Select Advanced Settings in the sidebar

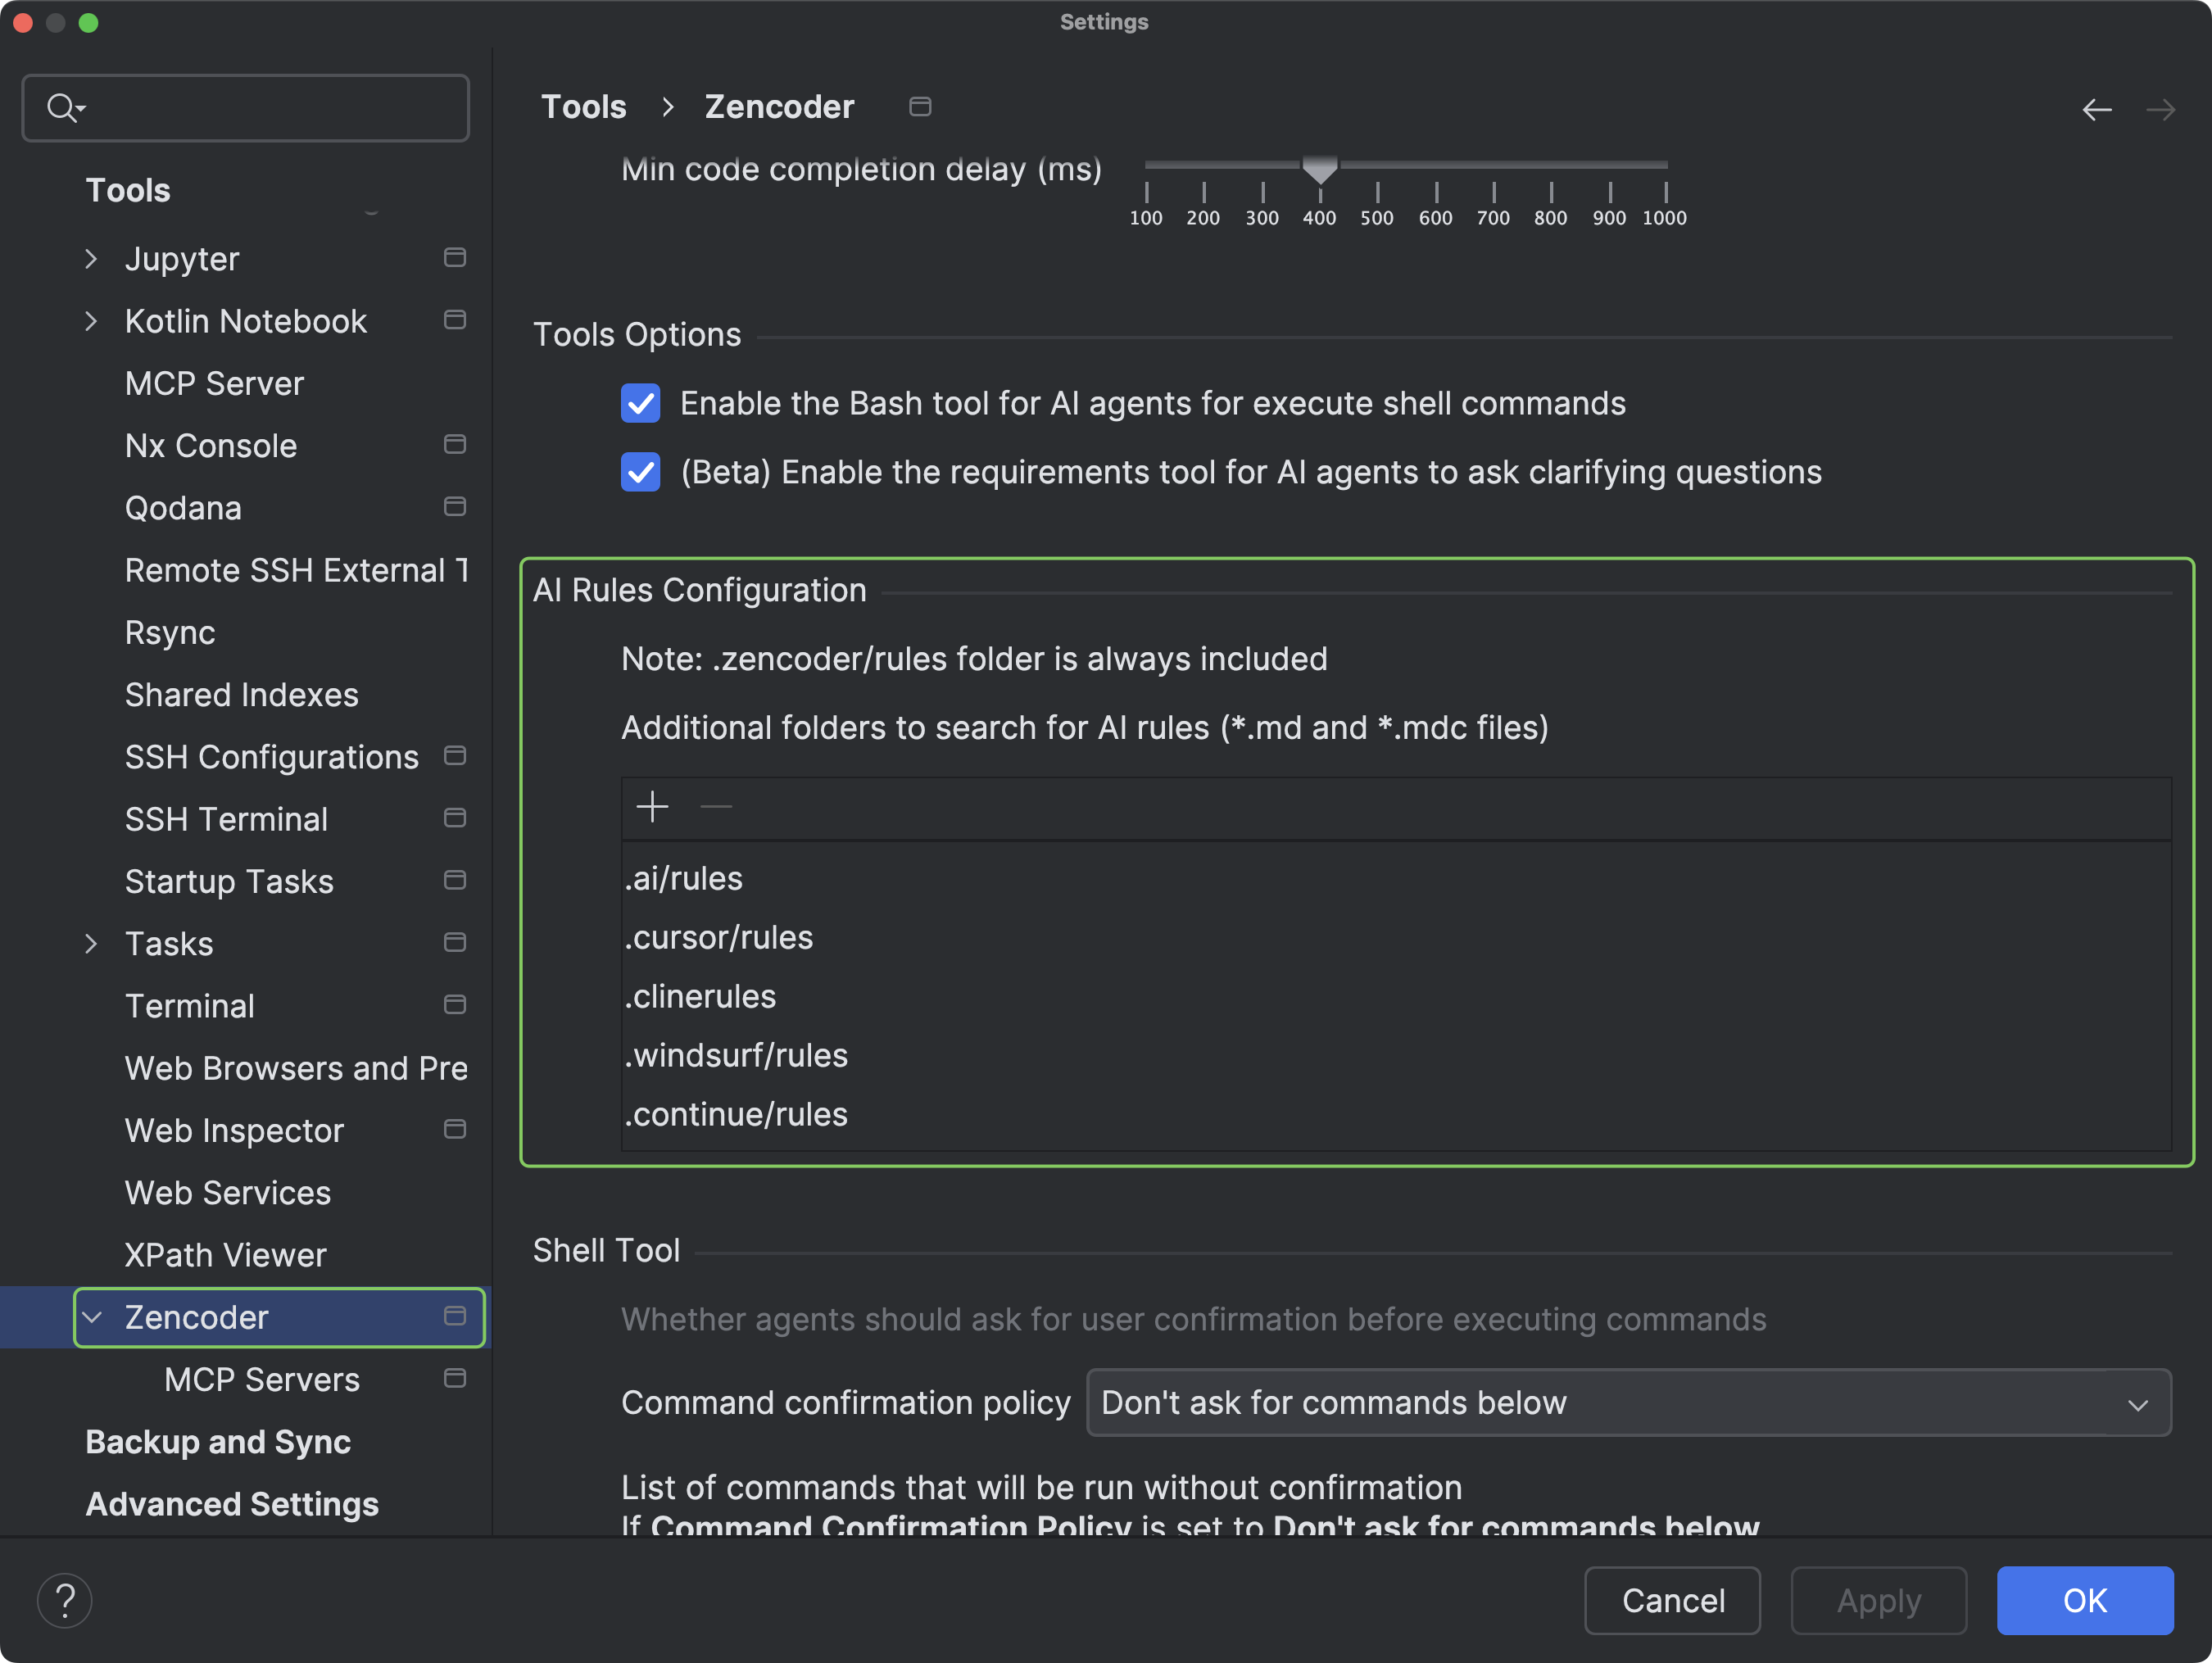(x=231, y=1504)
